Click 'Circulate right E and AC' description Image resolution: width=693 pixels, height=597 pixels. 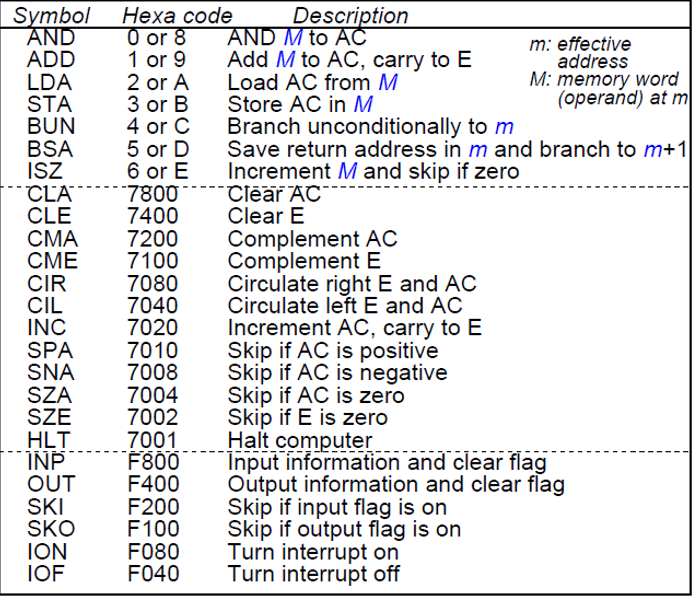click(352, 284)
